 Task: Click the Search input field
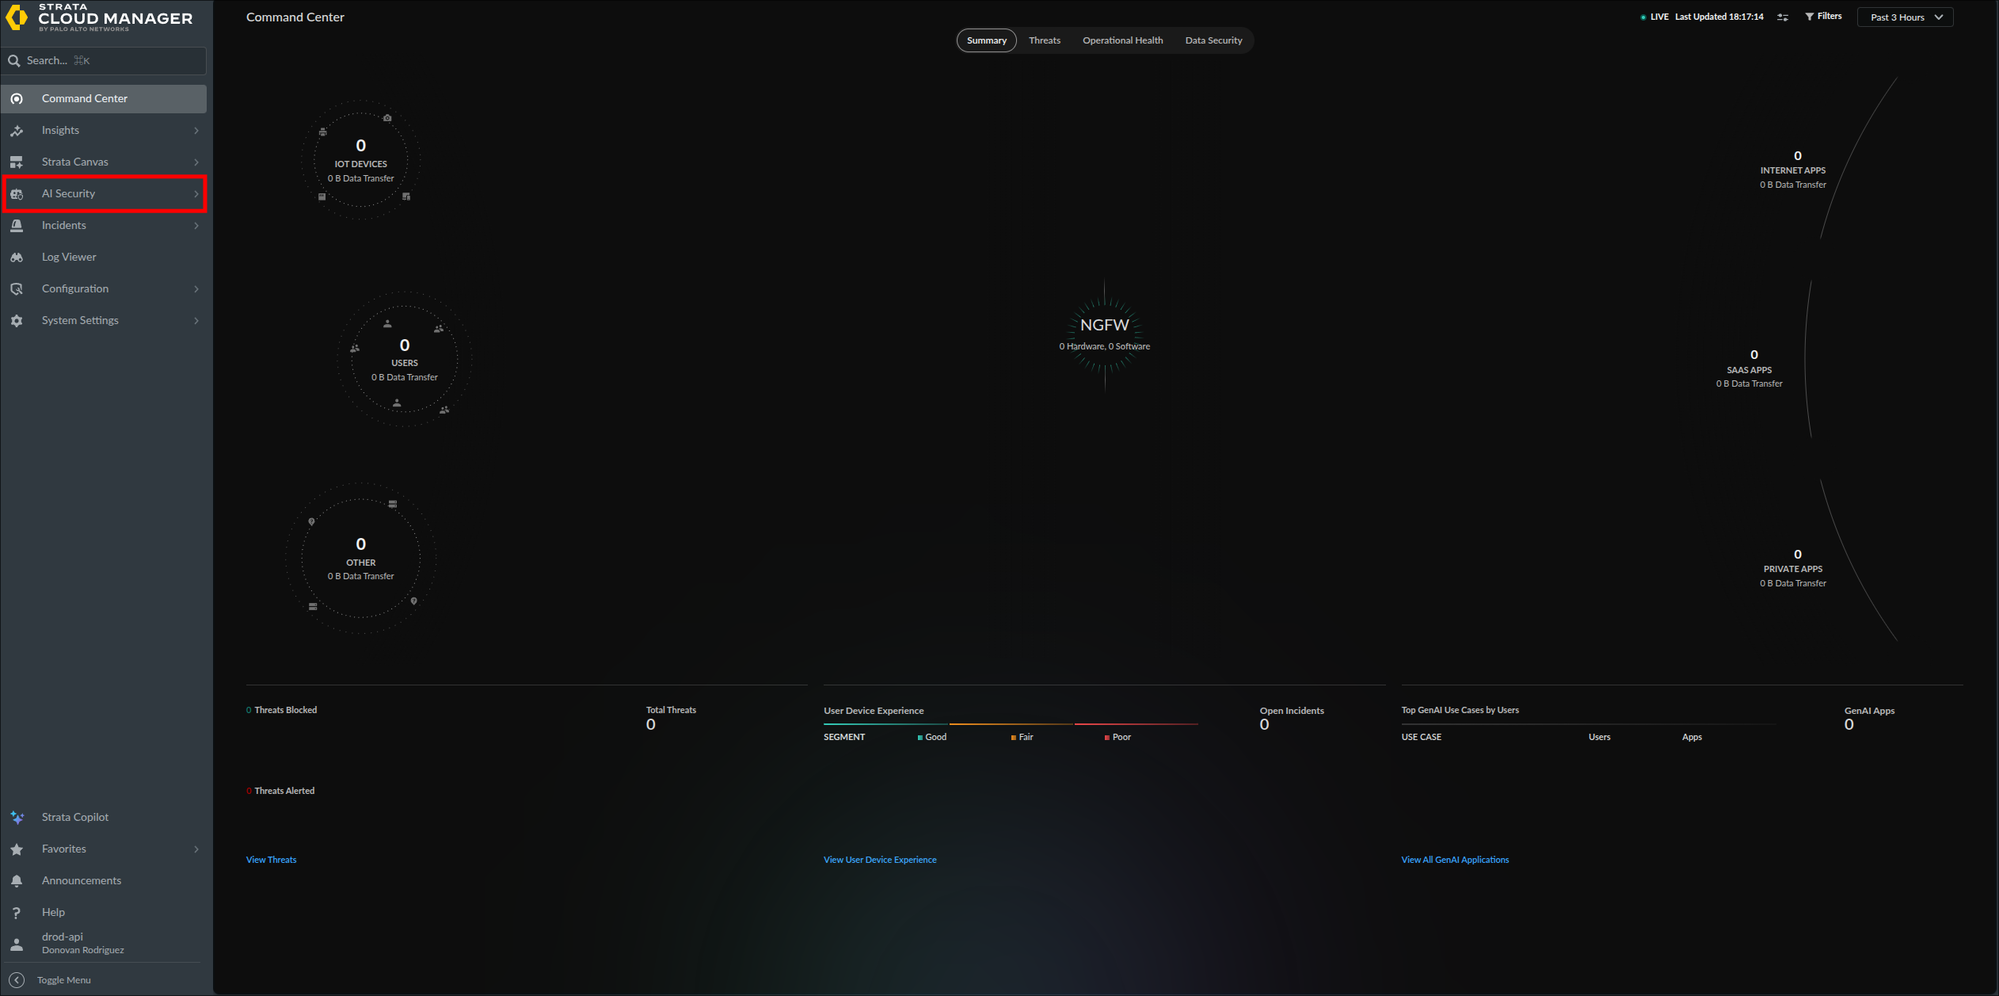click(104, 61)
